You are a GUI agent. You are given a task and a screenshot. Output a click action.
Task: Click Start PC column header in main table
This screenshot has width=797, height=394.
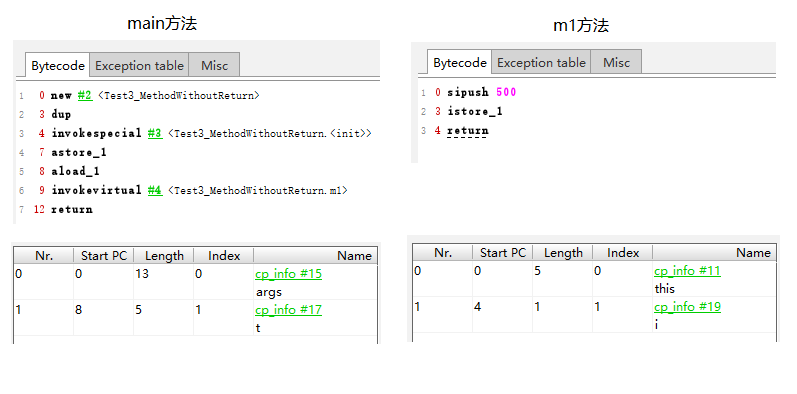tap(104, 255)
